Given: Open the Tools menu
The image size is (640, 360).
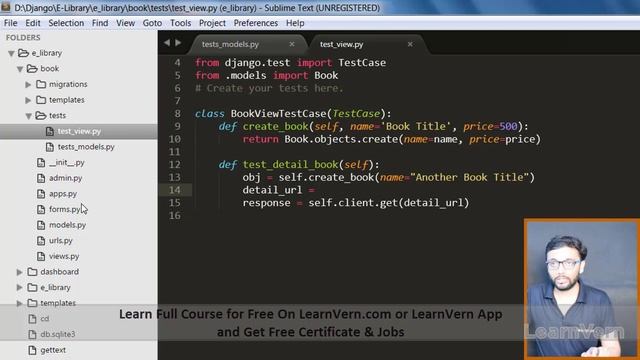Looking at the screenshot, I should point(180,23).
